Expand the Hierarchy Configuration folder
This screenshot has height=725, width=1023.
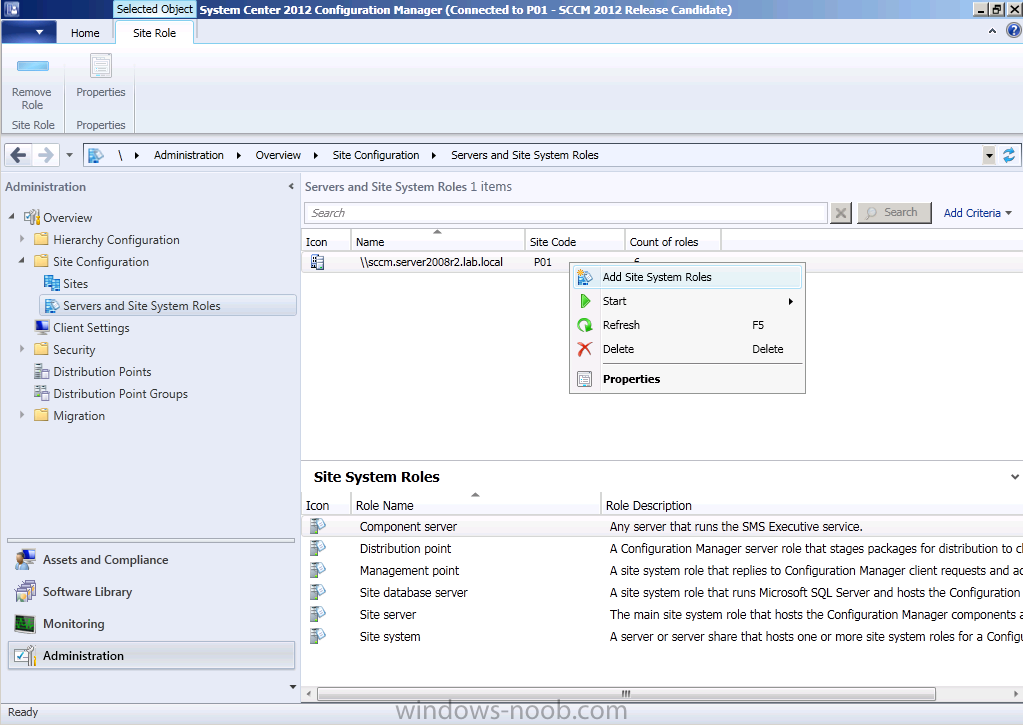point(22,239)
